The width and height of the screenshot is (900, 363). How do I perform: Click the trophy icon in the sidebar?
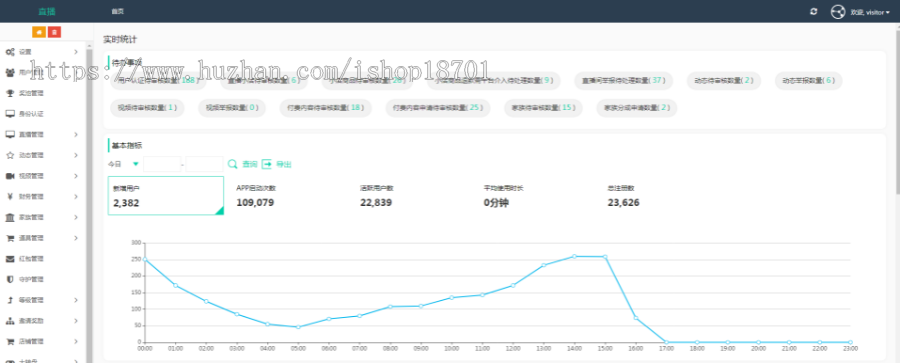pyautogui.click(x=10, y=93)
